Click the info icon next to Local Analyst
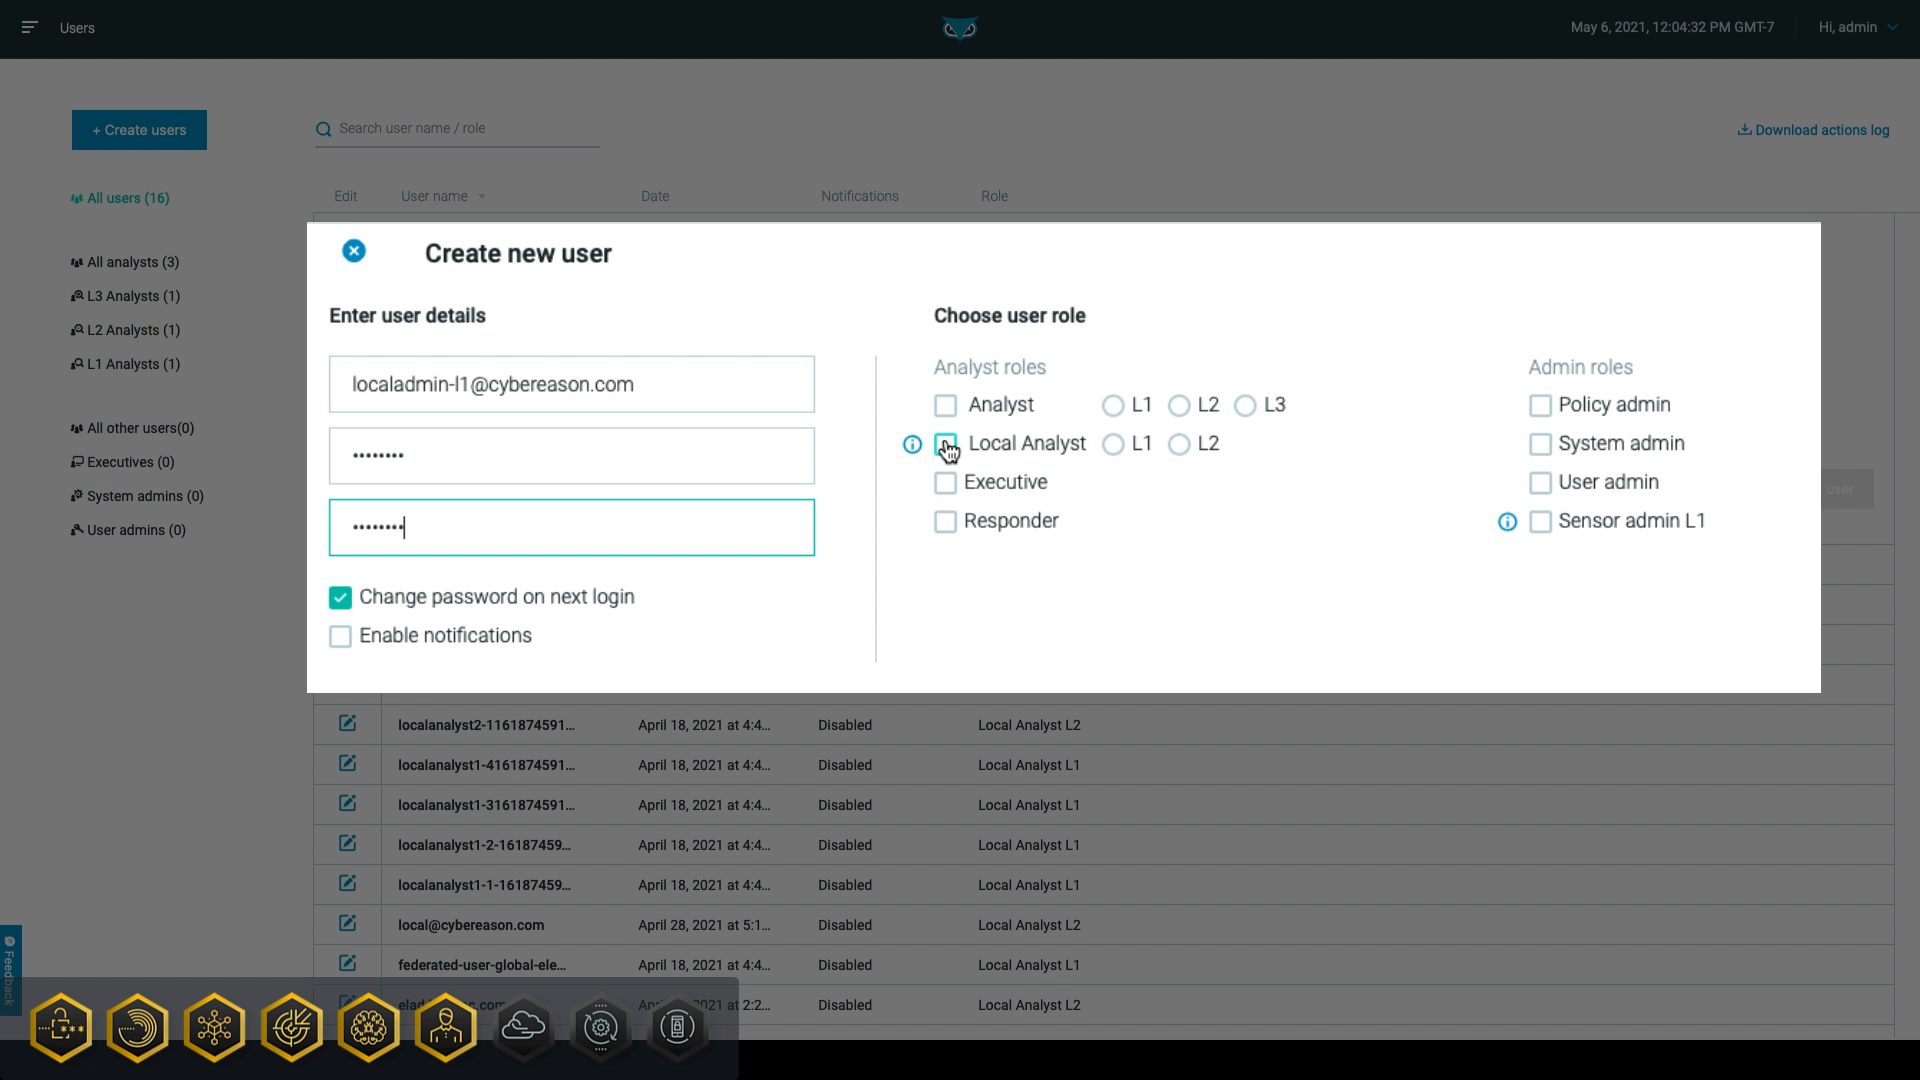The image size is (1920, 1080). pyautogui.click(x=912, y=445)
